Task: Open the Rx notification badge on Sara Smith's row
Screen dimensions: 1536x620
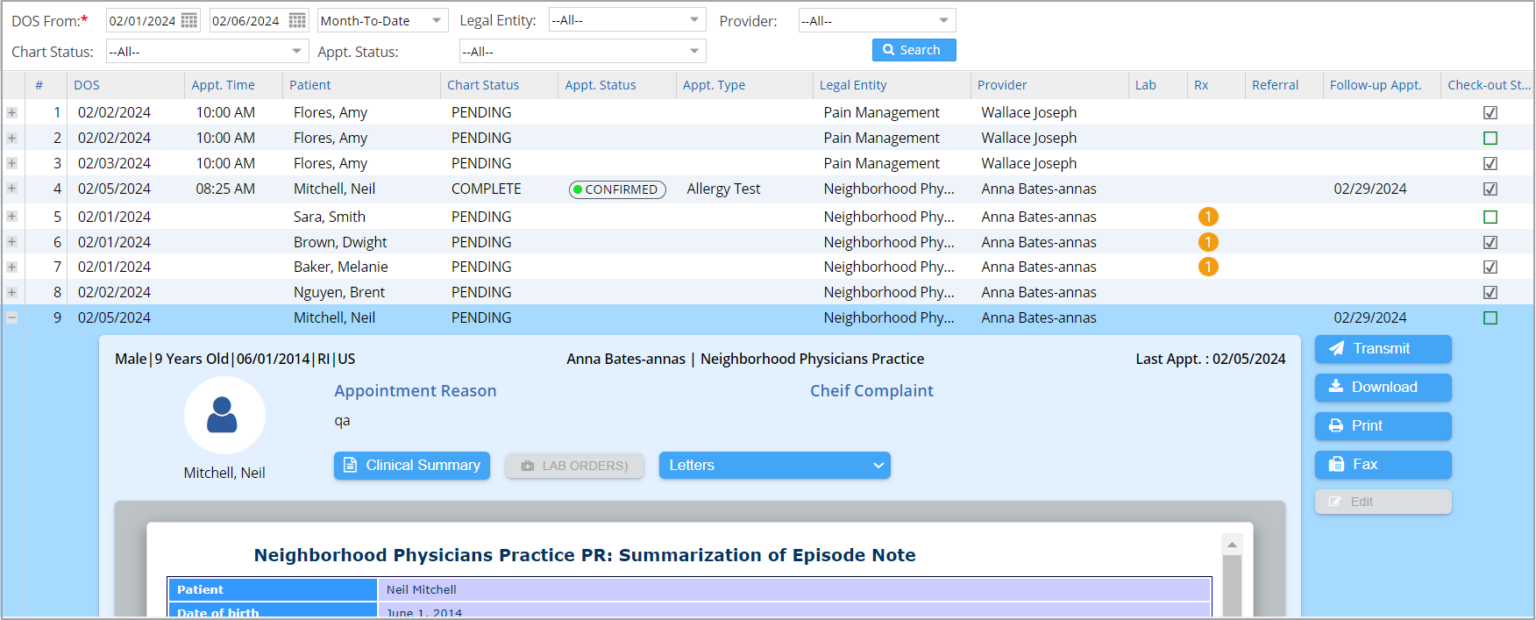Action: (x=1208, y=216)
